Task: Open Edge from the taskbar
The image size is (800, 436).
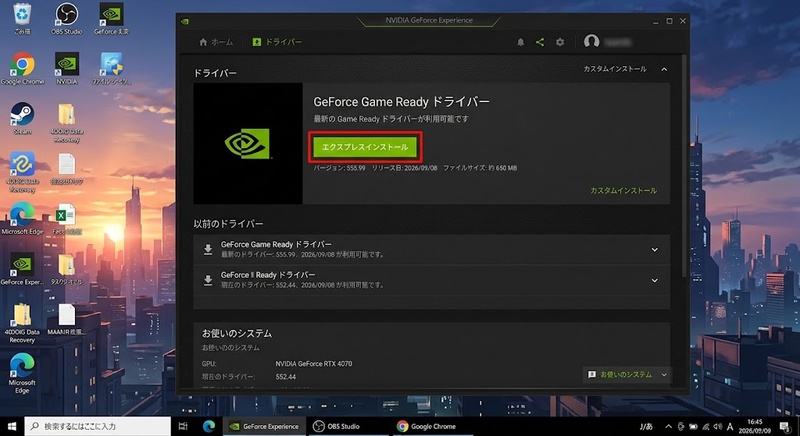Action: 209,426
